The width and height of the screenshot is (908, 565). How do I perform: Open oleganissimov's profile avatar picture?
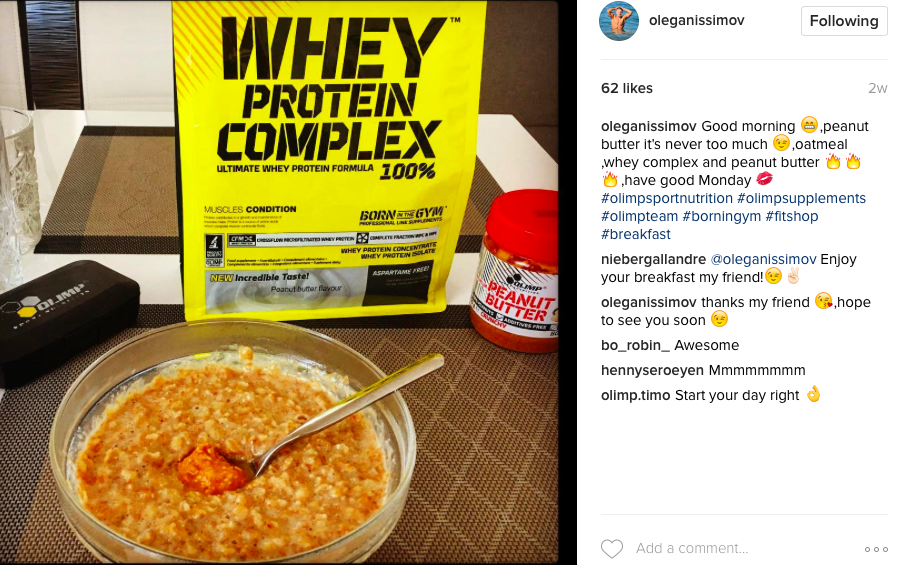(618, 21)
